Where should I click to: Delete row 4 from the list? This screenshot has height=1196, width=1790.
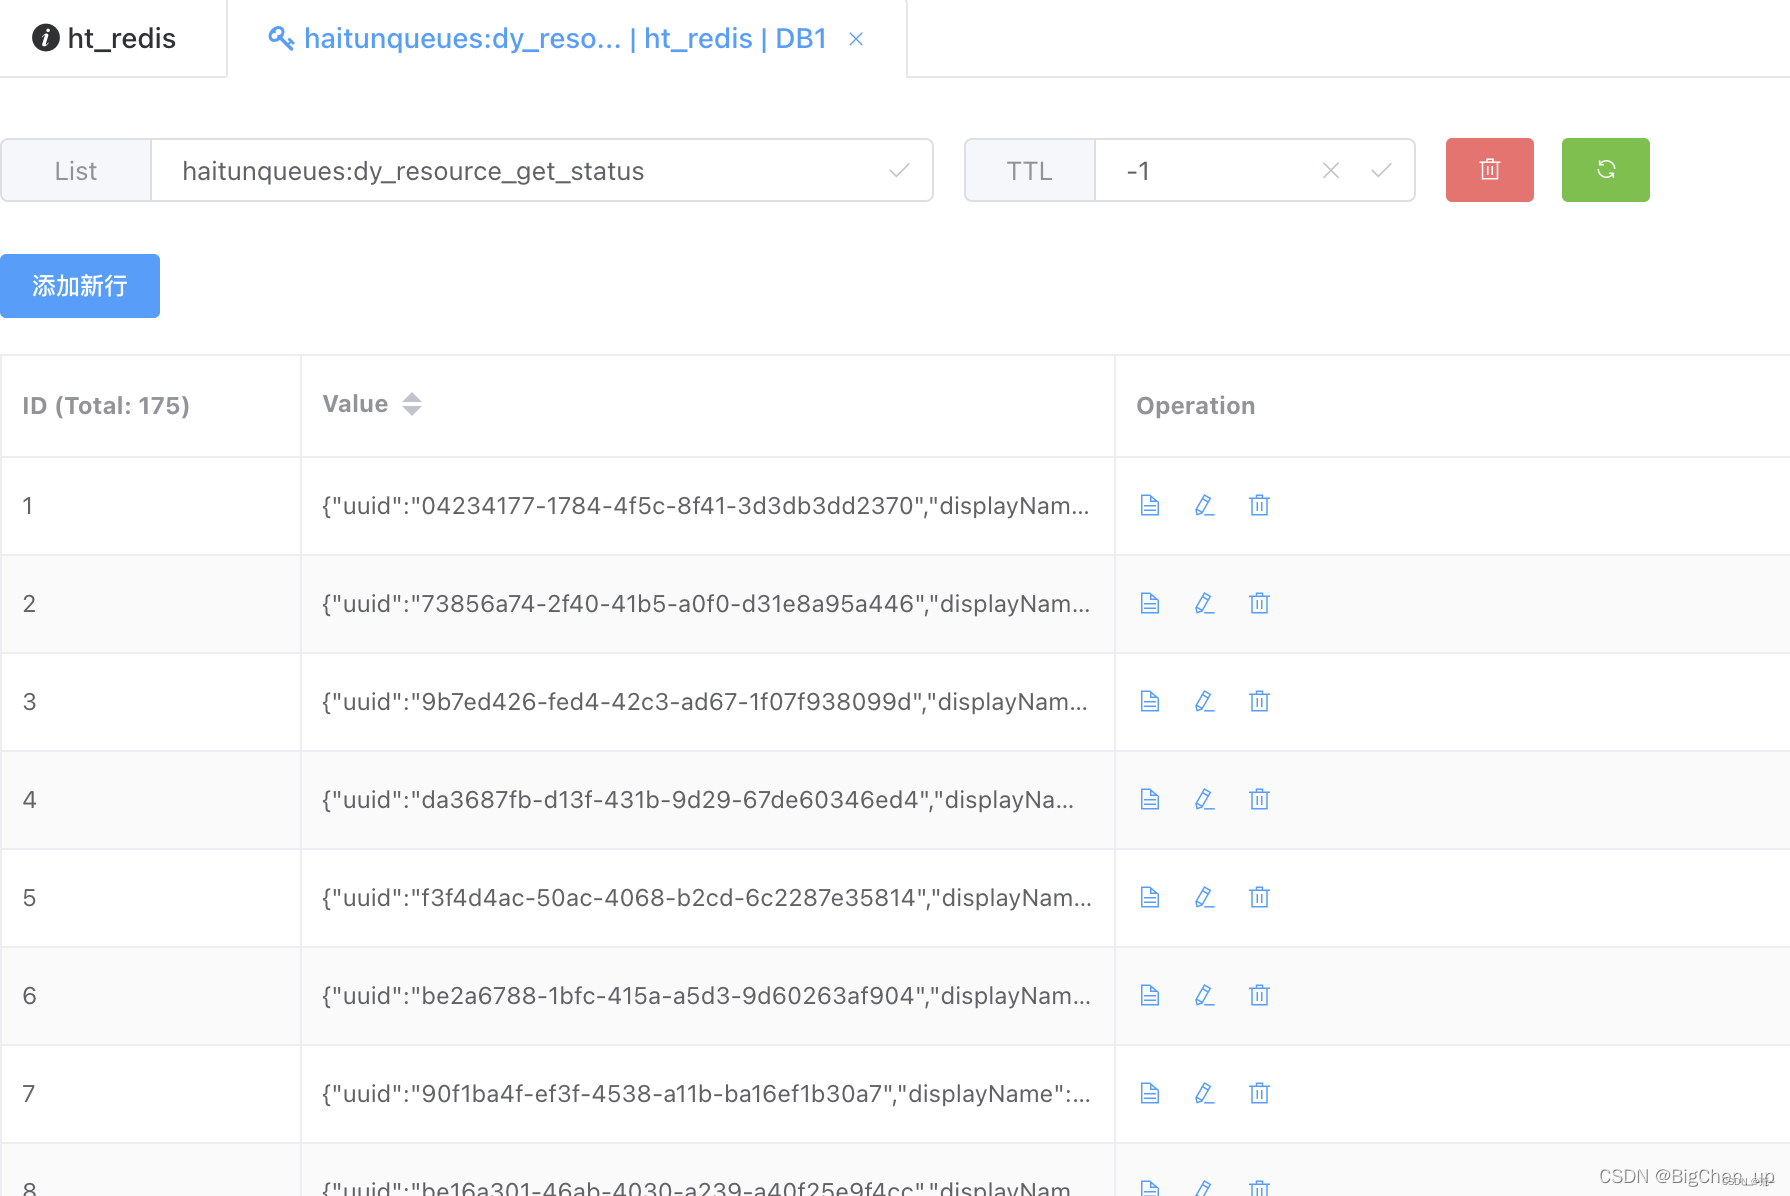pos(1260,799)
